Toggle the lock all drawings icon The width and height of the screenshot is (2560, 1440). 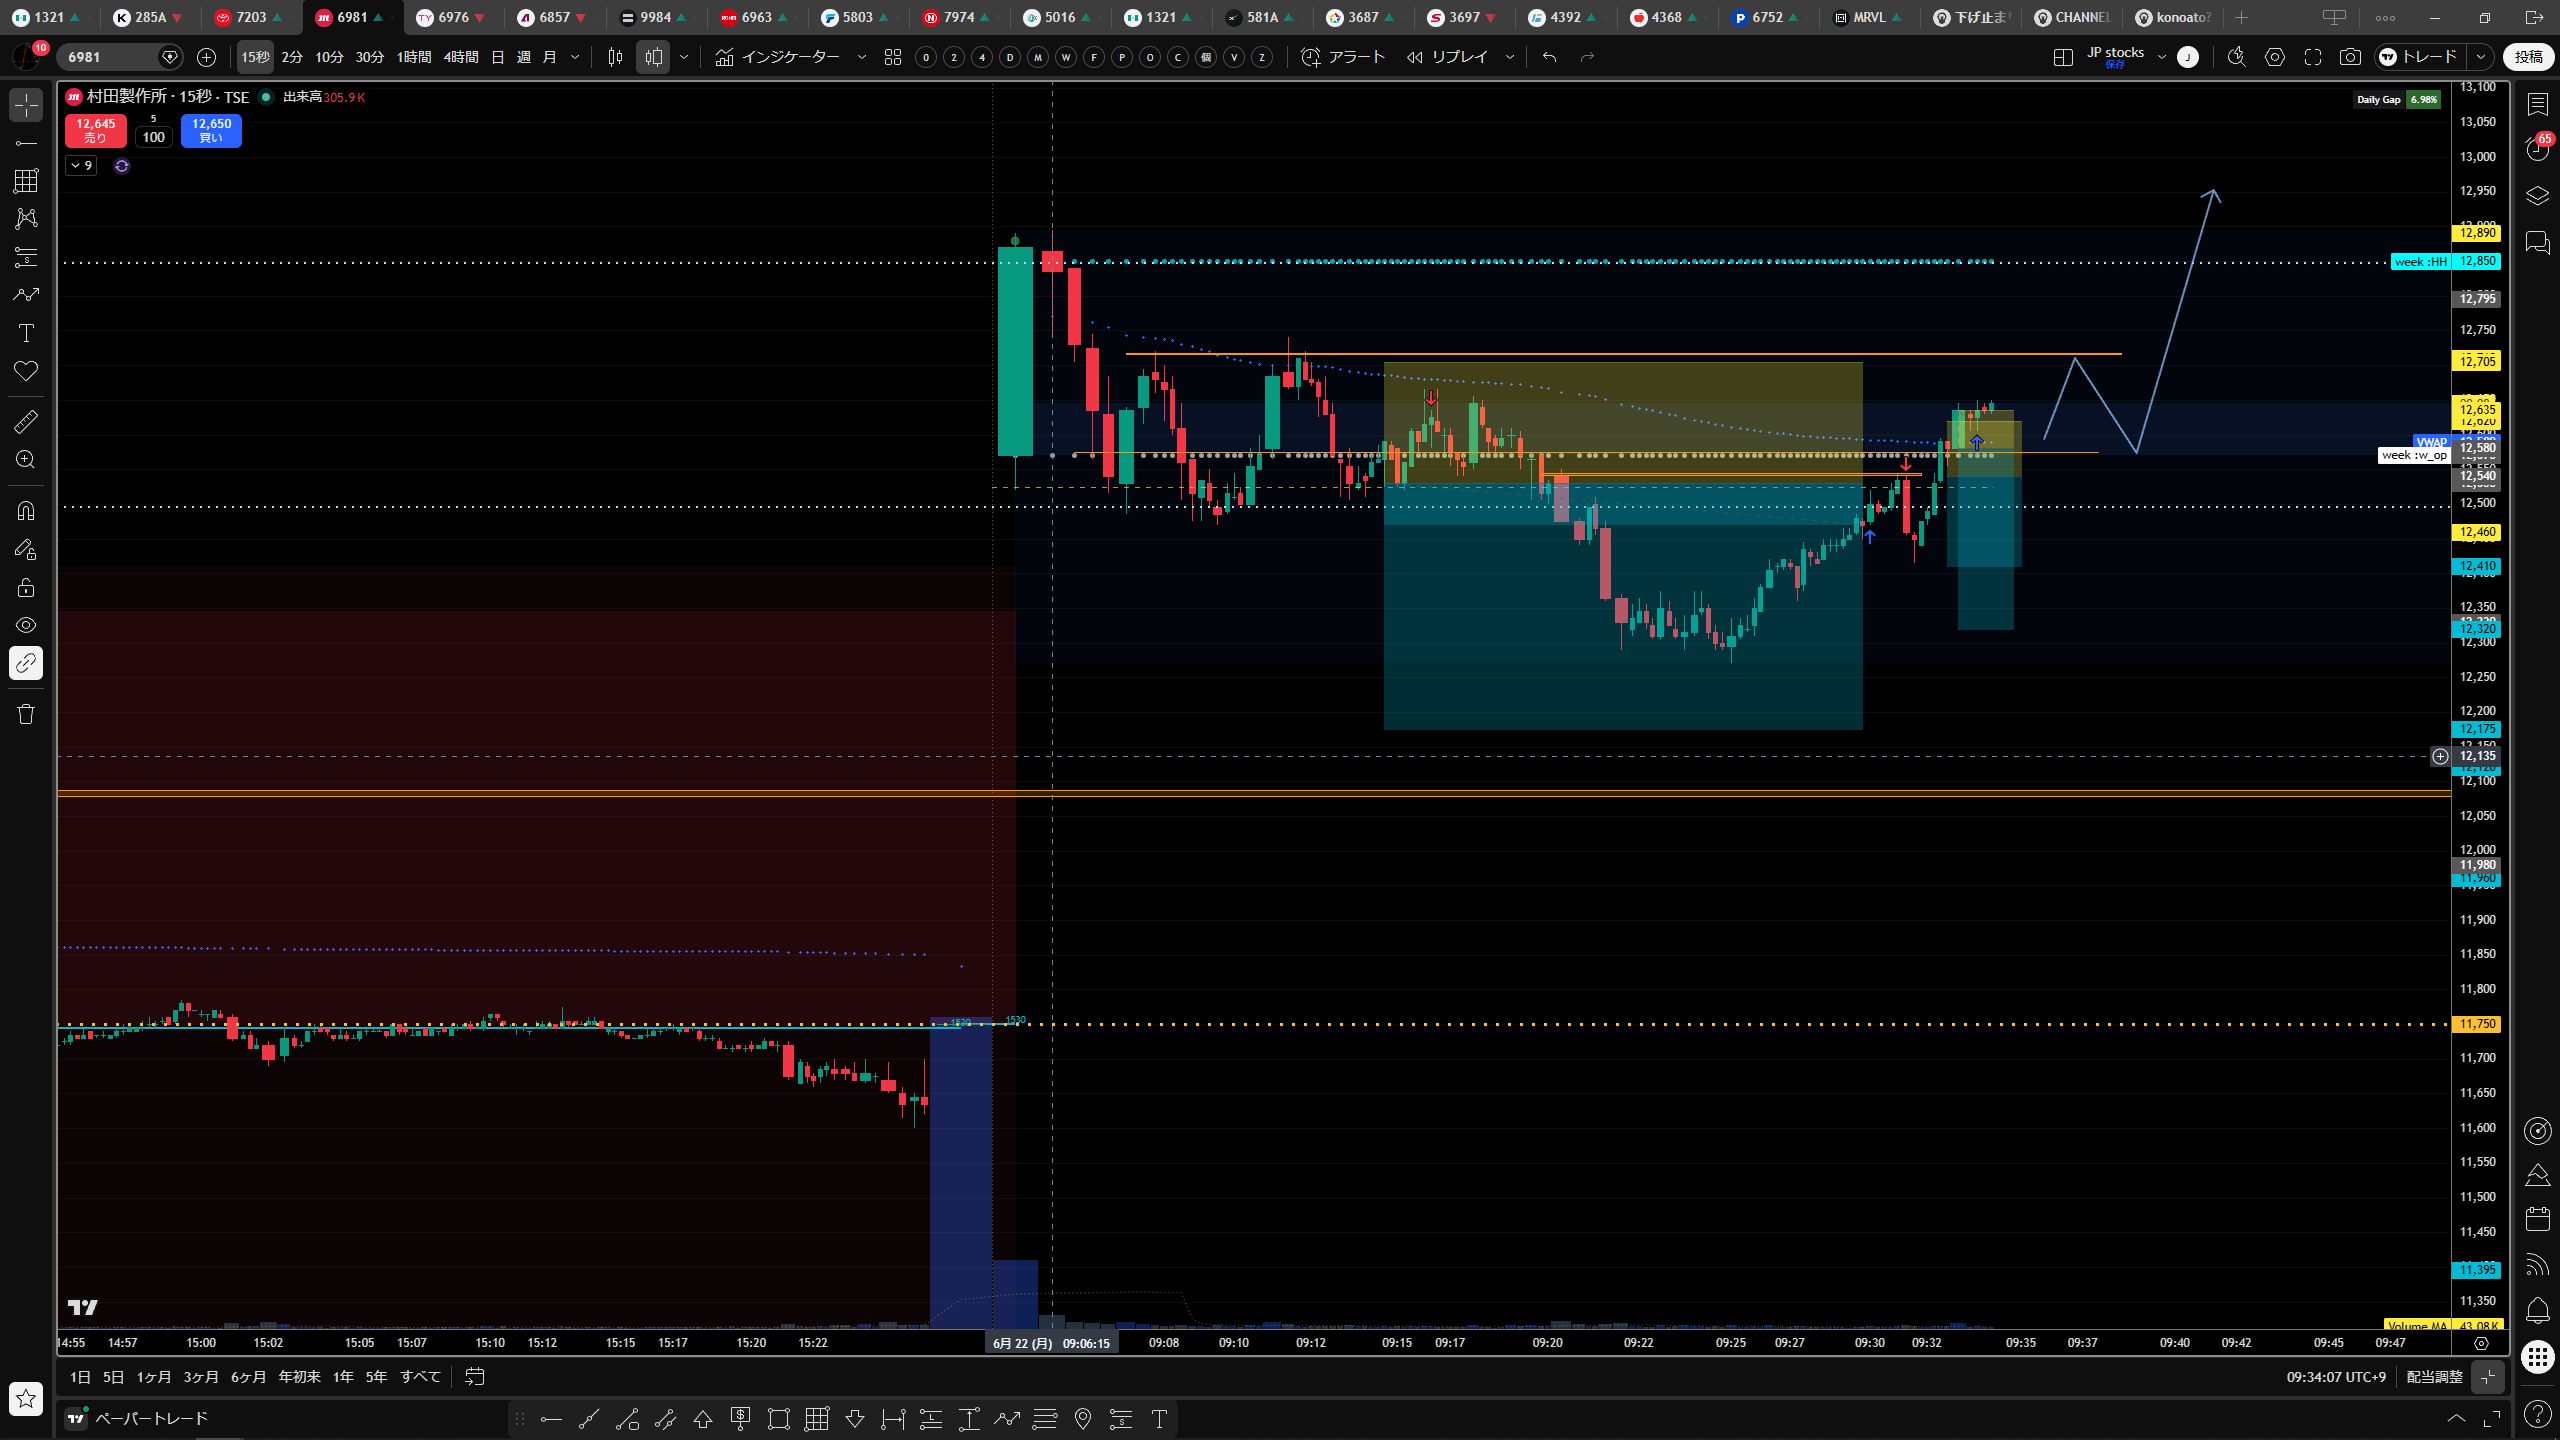pos(26,587)
